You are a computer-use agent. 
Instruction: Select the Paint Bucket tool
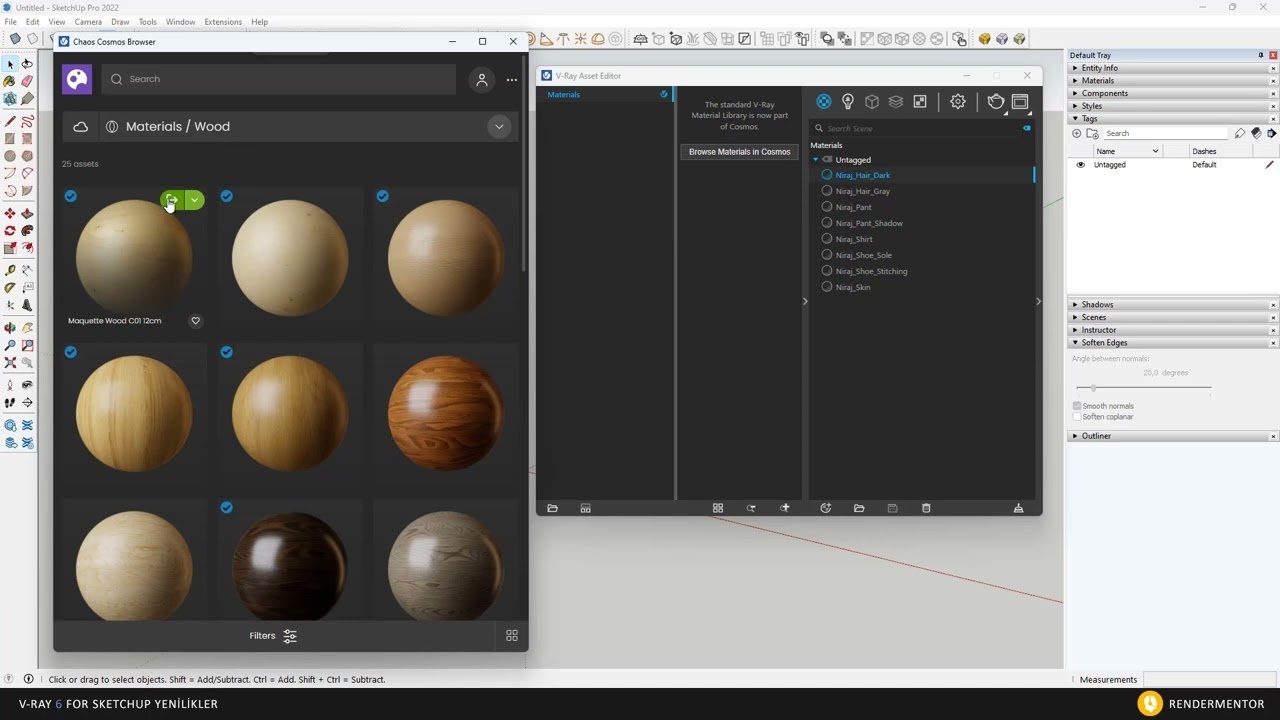click(10, 81)
